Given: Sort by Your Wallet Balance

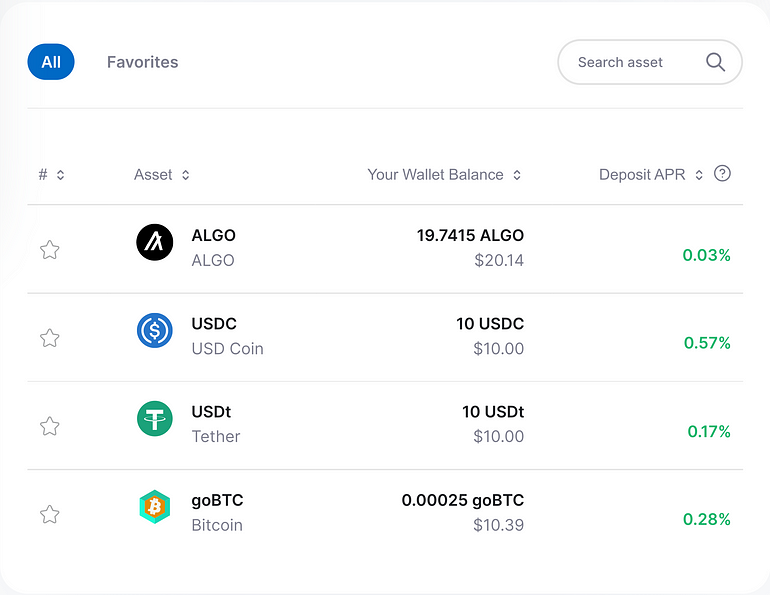Looking at the screenshot, I should click(444, 175).
